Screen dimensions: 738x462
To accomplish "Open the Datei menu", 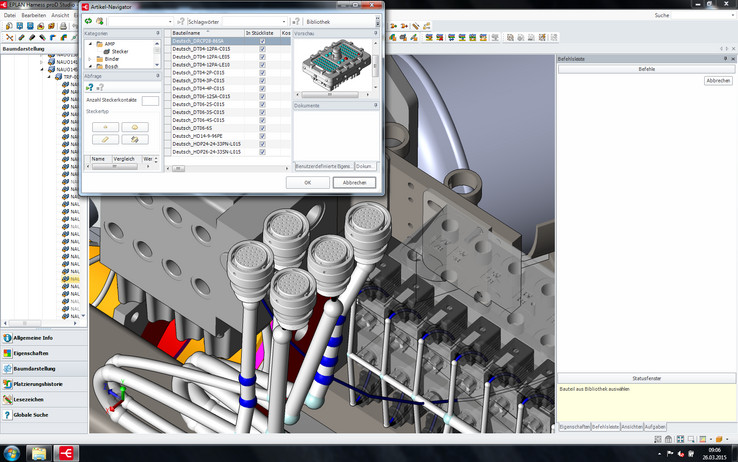I will (x=9, y=16).
